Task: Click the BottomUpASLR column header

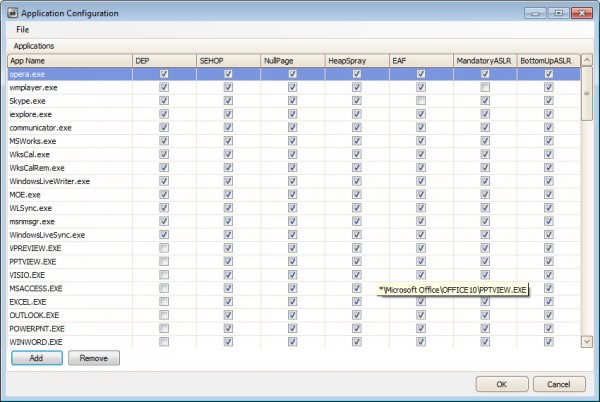Action: (x=549, y=60)
